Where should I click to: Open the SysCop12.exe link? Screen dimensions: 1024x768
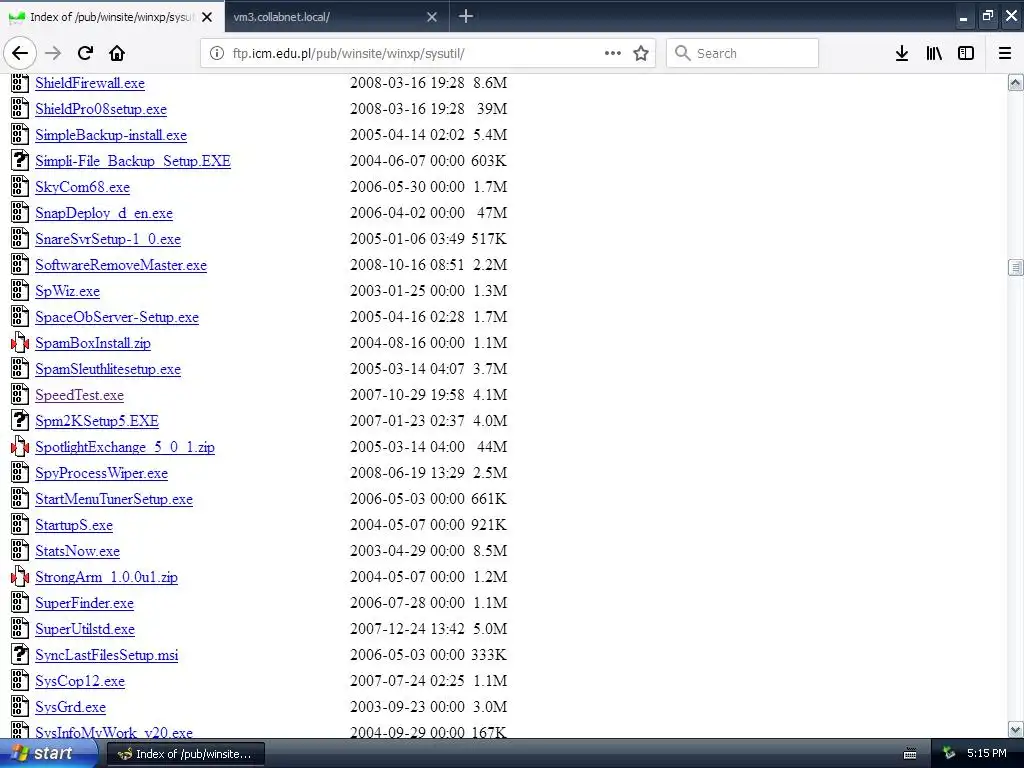coord(80,681)
